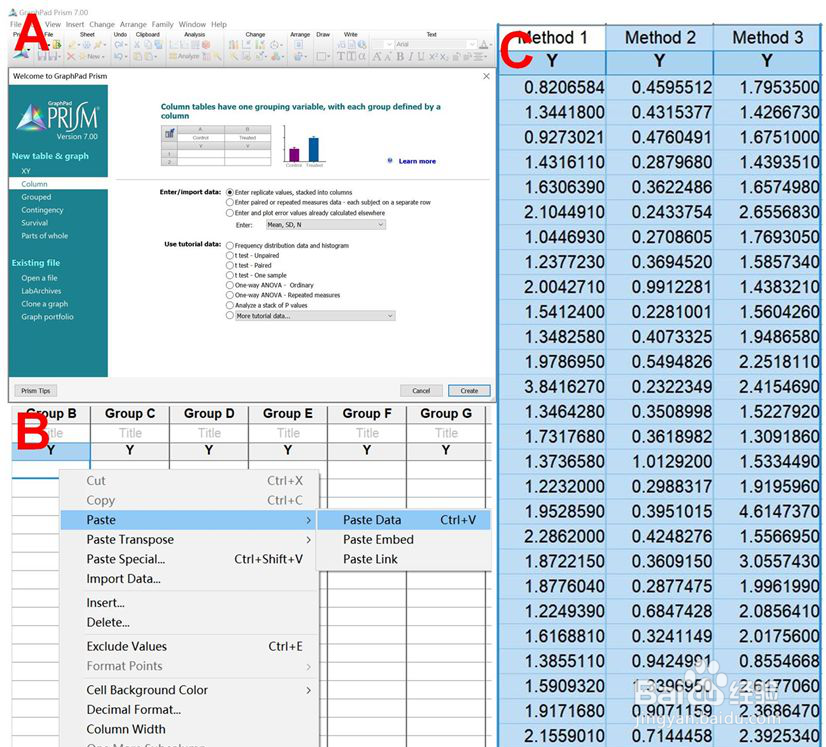Select Paste Special... in the context menu
The height and width of the screenshot is (747, 826).
tap(190, 559)
